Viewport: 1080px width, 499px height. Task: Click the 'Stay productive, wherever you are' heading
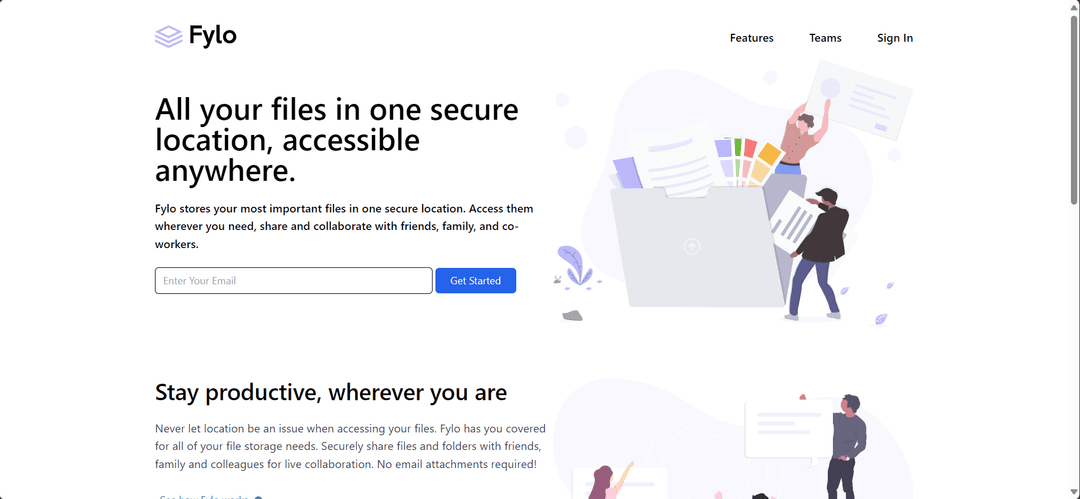(331, 392)
